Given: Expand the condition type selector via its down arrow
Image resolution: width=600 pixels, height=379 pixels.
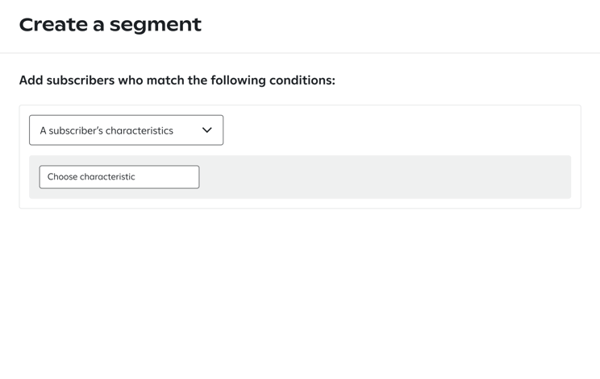Looking at the screenshot, I should click(x=207, y=130).
